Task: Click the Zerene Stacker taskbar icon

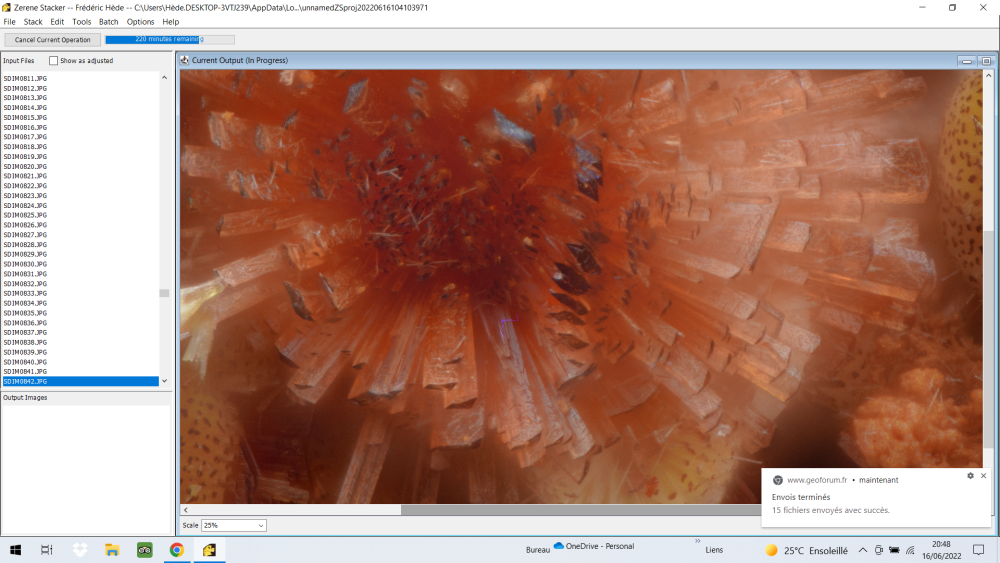Action: (210, 550)
